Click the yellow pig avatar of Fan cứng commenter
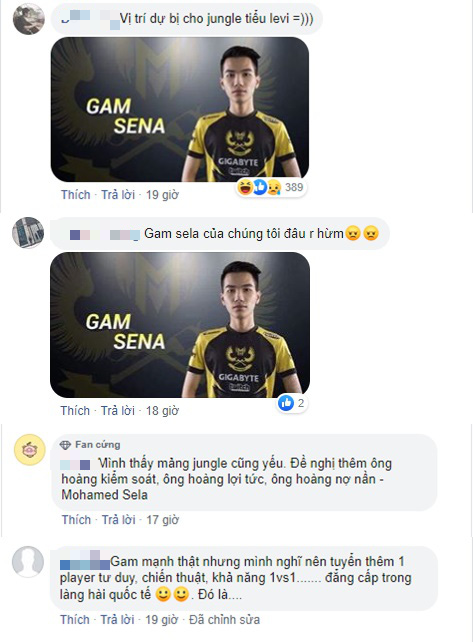 click(29, 450)
